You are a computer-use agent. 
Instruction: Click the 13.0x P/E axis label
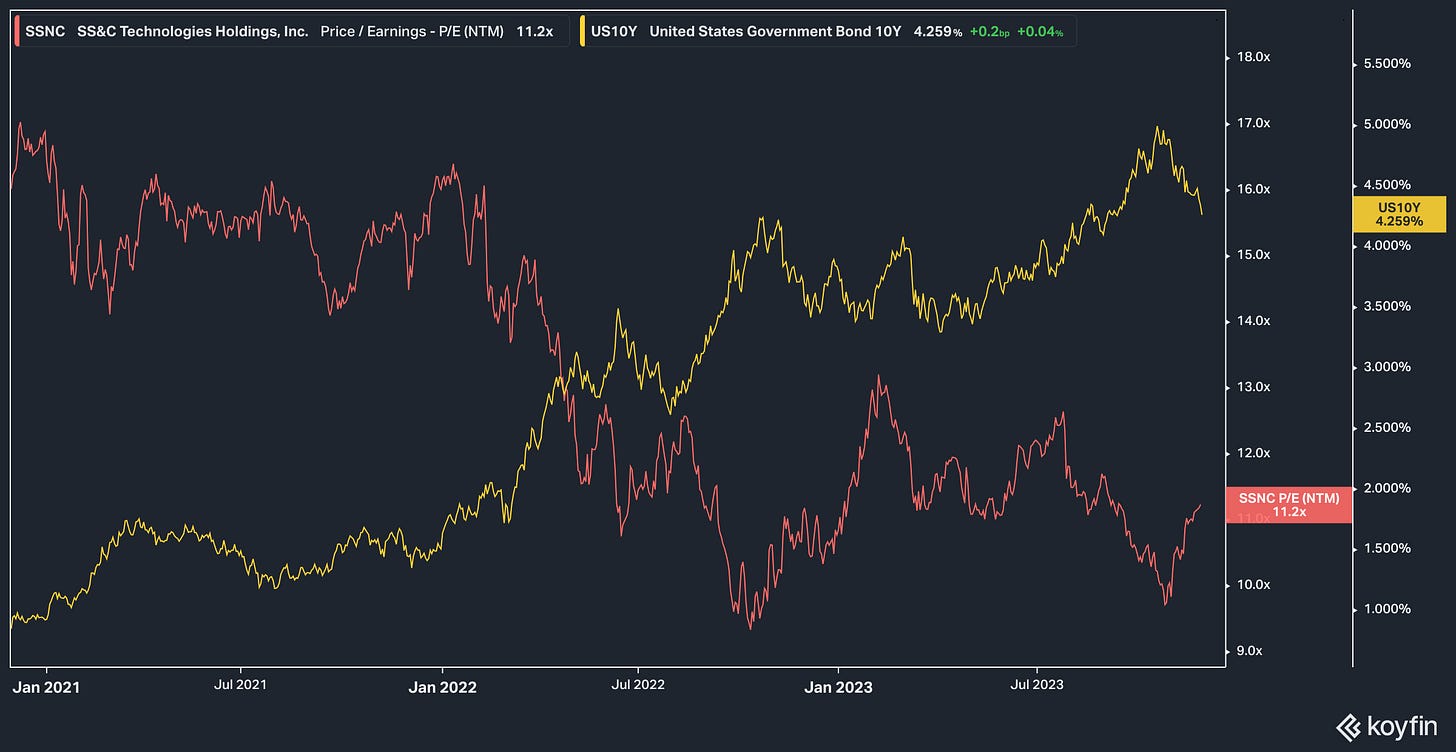pyautogui.click(x=1254, y=387)
